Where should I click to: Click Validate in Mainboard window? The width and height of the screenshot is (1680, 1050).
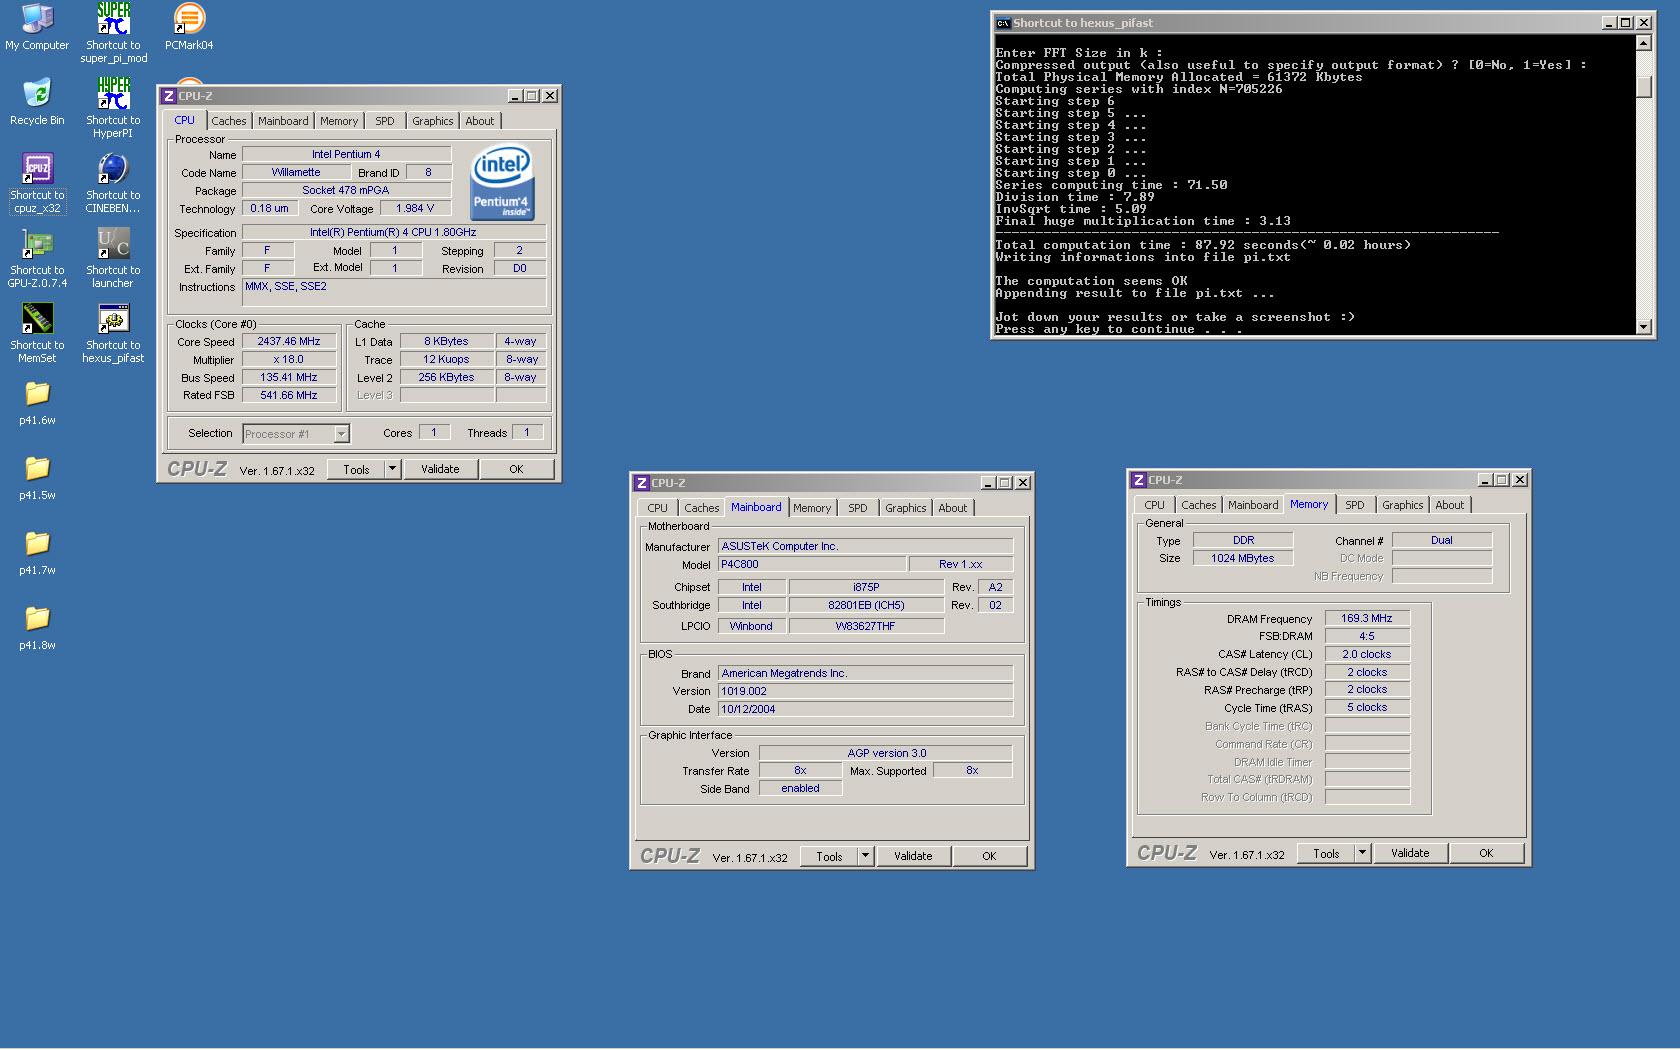point(913,856)
